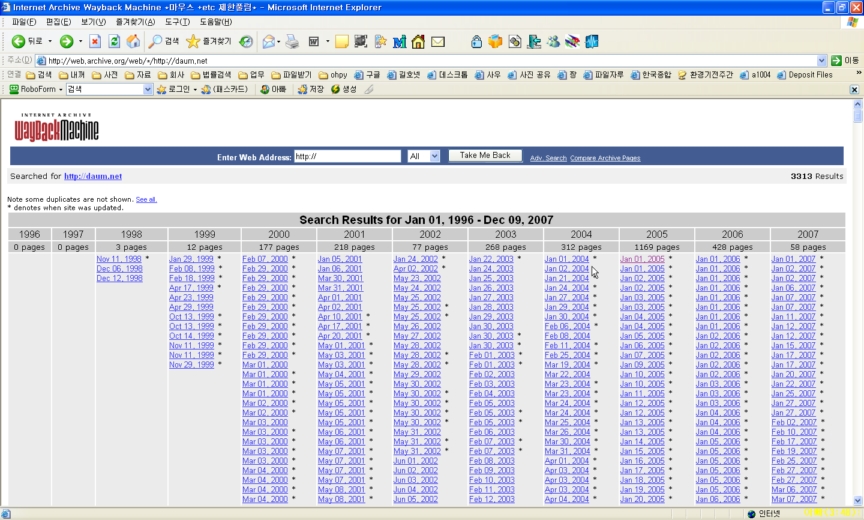Click RoboForm 로그인 (Logins) button
This screenshot has width=864, height=520.
174,89
